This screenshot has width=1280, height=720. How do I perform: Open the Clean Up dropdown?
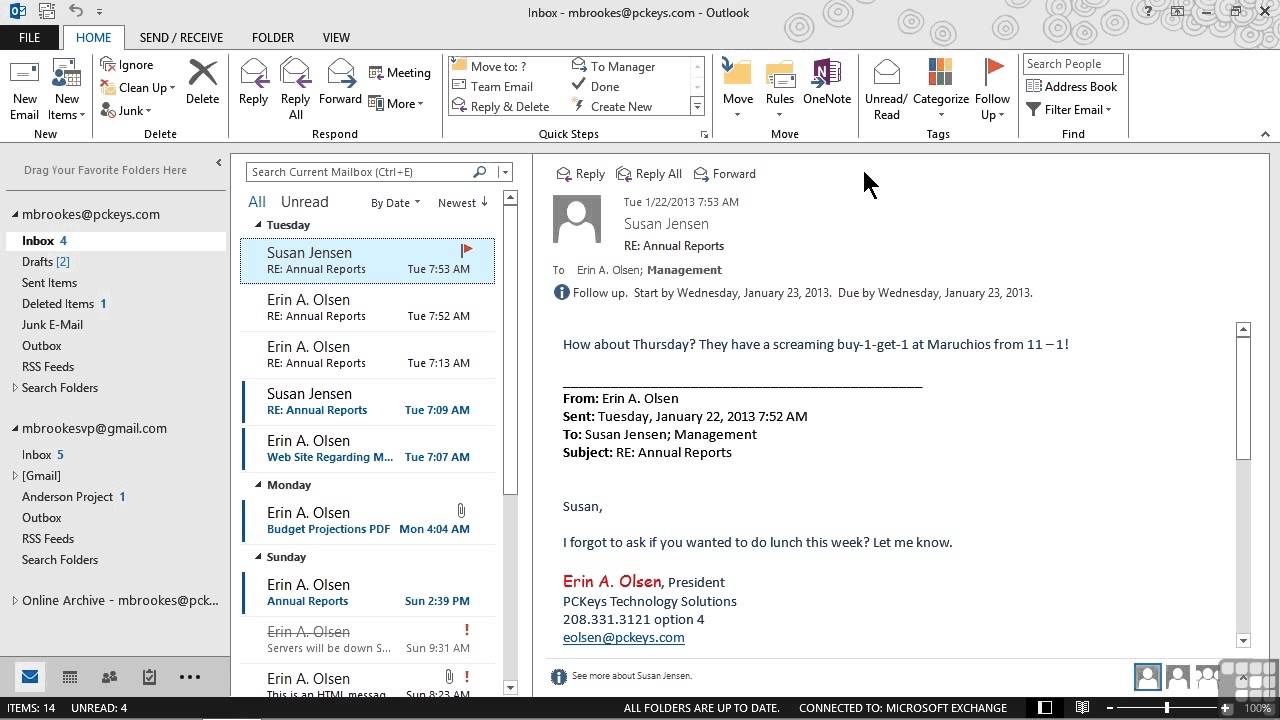(138, 88)
